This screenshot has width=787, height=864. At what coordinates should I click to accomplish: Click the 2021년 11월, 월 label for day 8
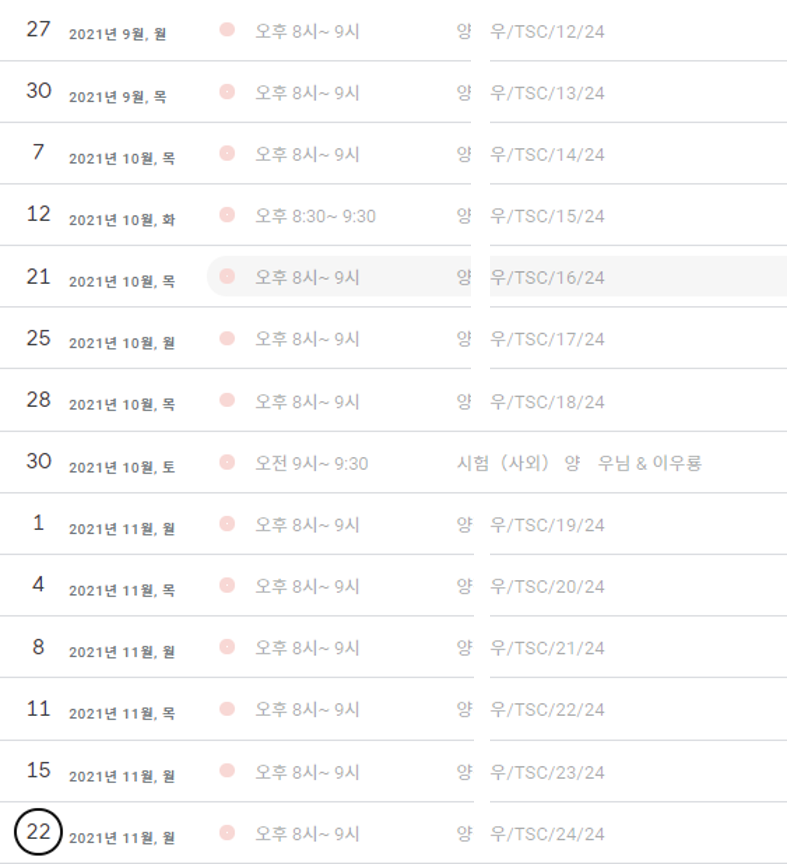tap(122, 652)
